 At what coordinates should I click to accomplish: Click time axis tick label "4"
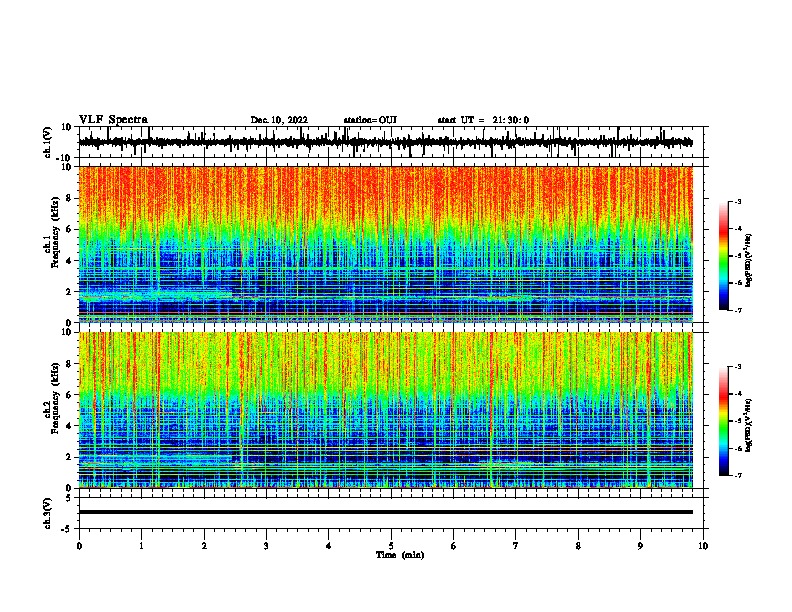[x=329, y=546]
